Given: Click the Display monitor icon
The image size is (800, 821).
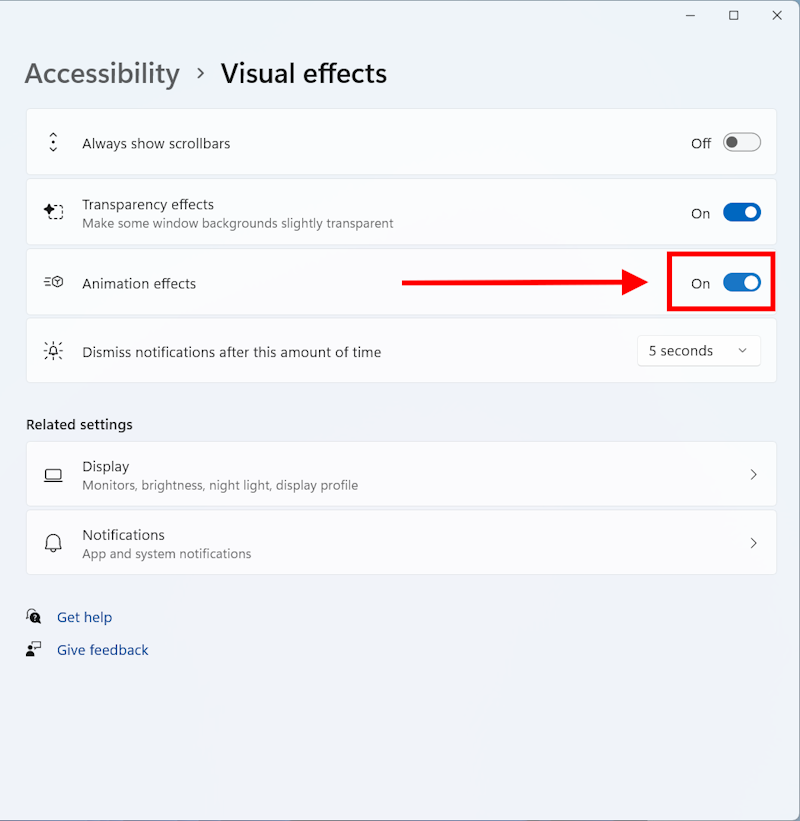Looking at the screenshot, I should 54,475.
